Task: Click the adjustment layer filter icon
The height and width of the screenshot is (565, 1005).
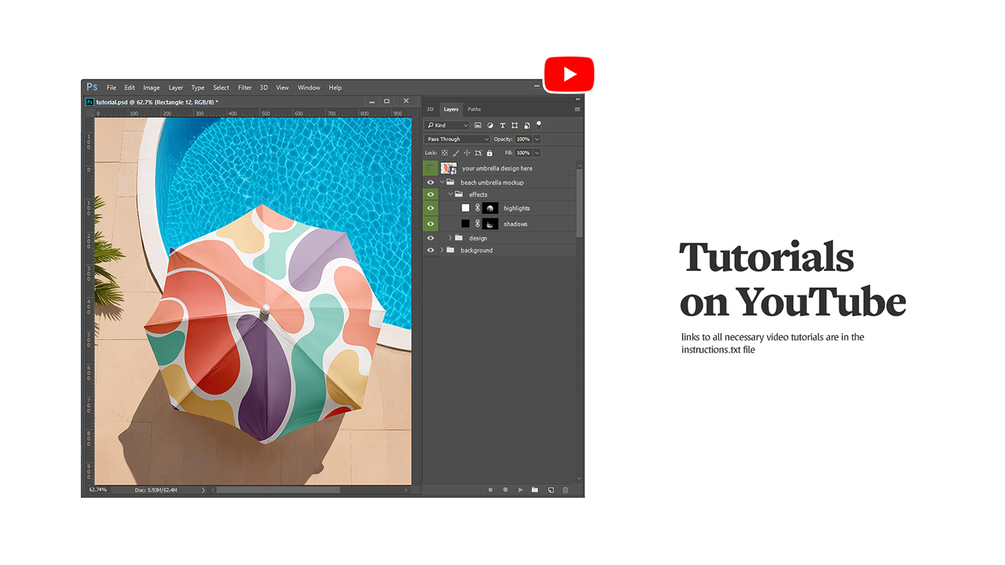Action: 490,126
